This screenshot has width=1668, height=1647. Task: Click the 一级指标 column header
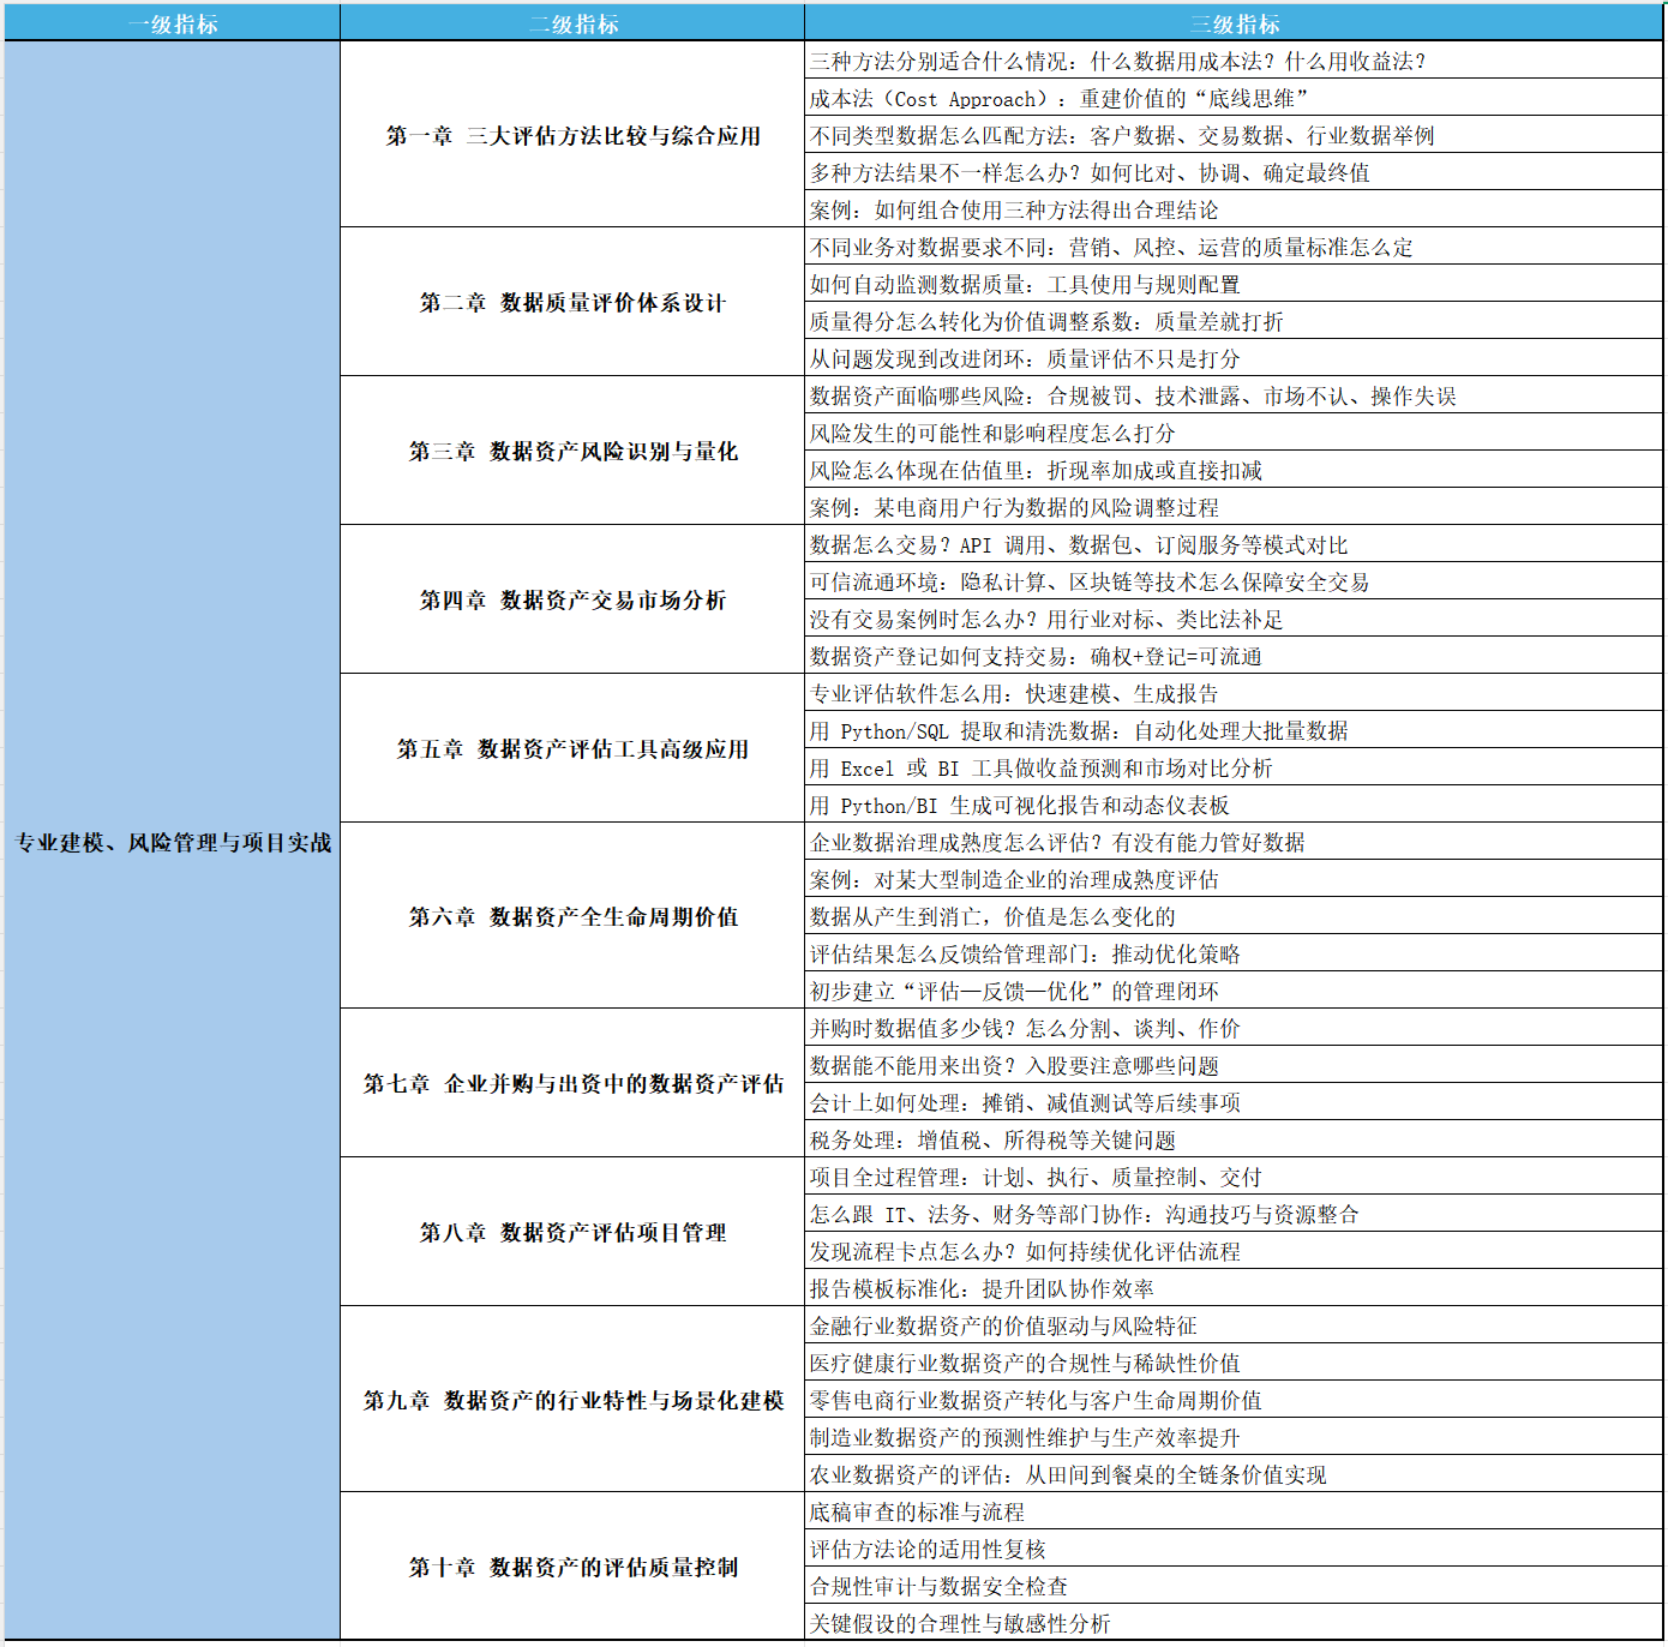coord(172,23)
